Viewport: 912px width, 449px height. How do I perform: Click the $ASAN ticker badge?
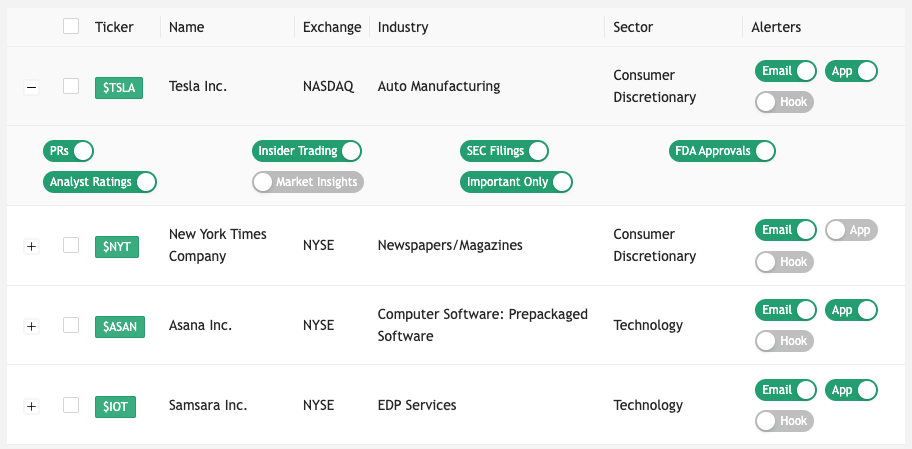click(120, 326)
